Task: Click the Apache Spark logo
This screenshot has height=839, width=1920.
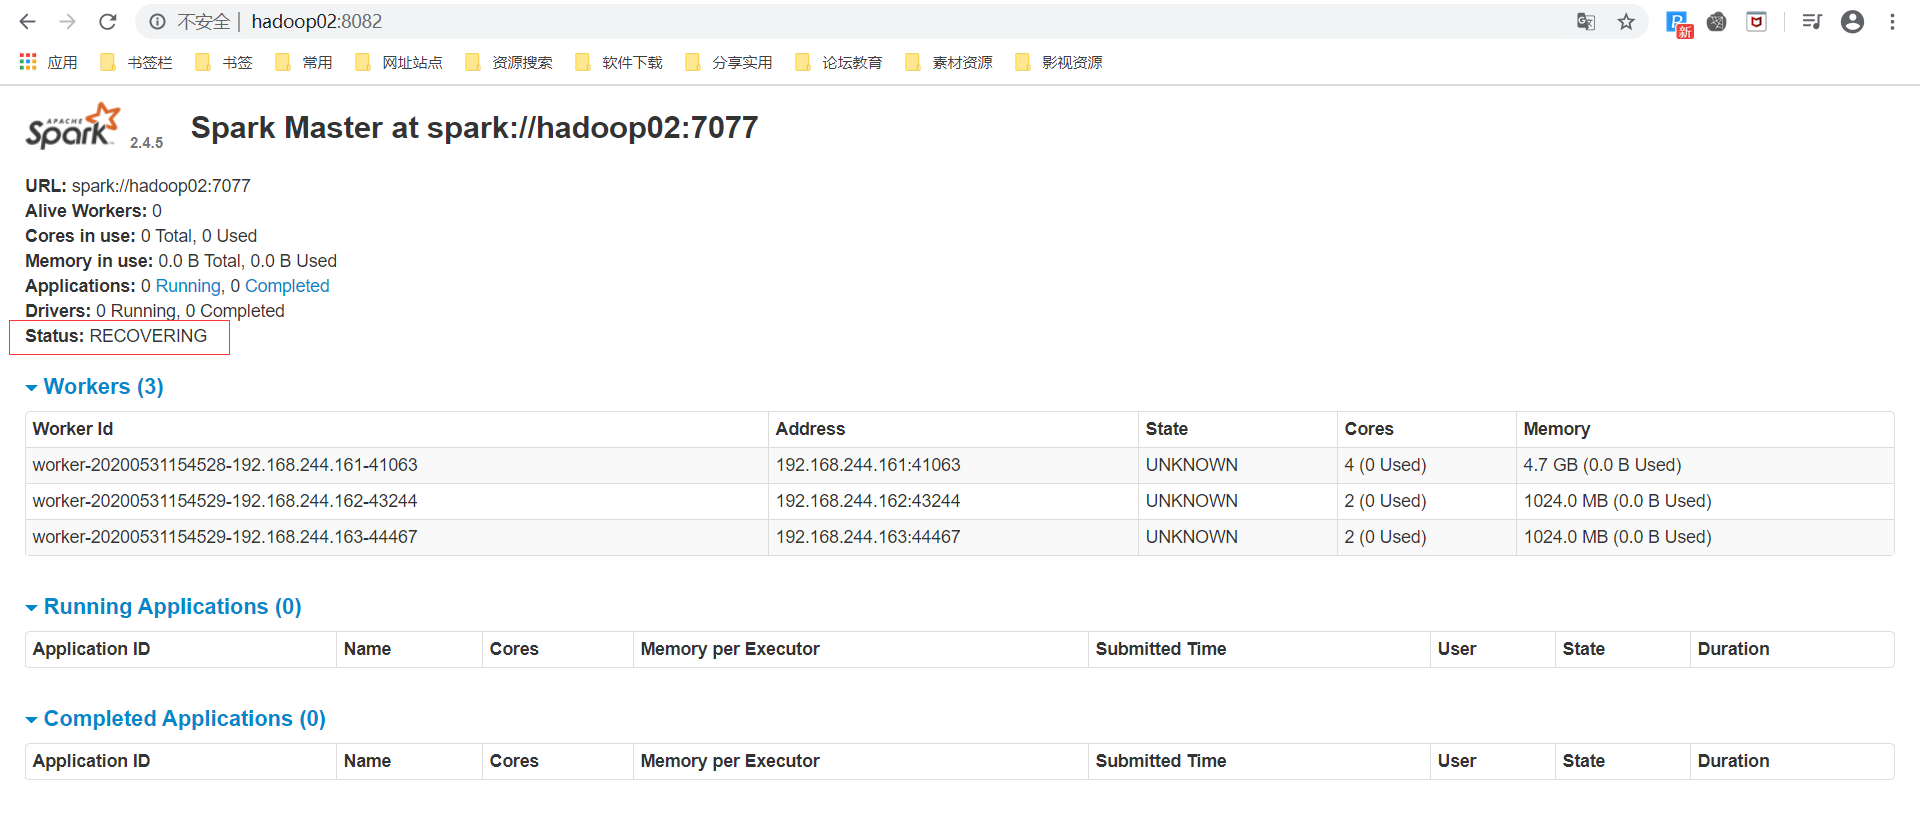Action: pyautogui.click(x=73, y=126)
